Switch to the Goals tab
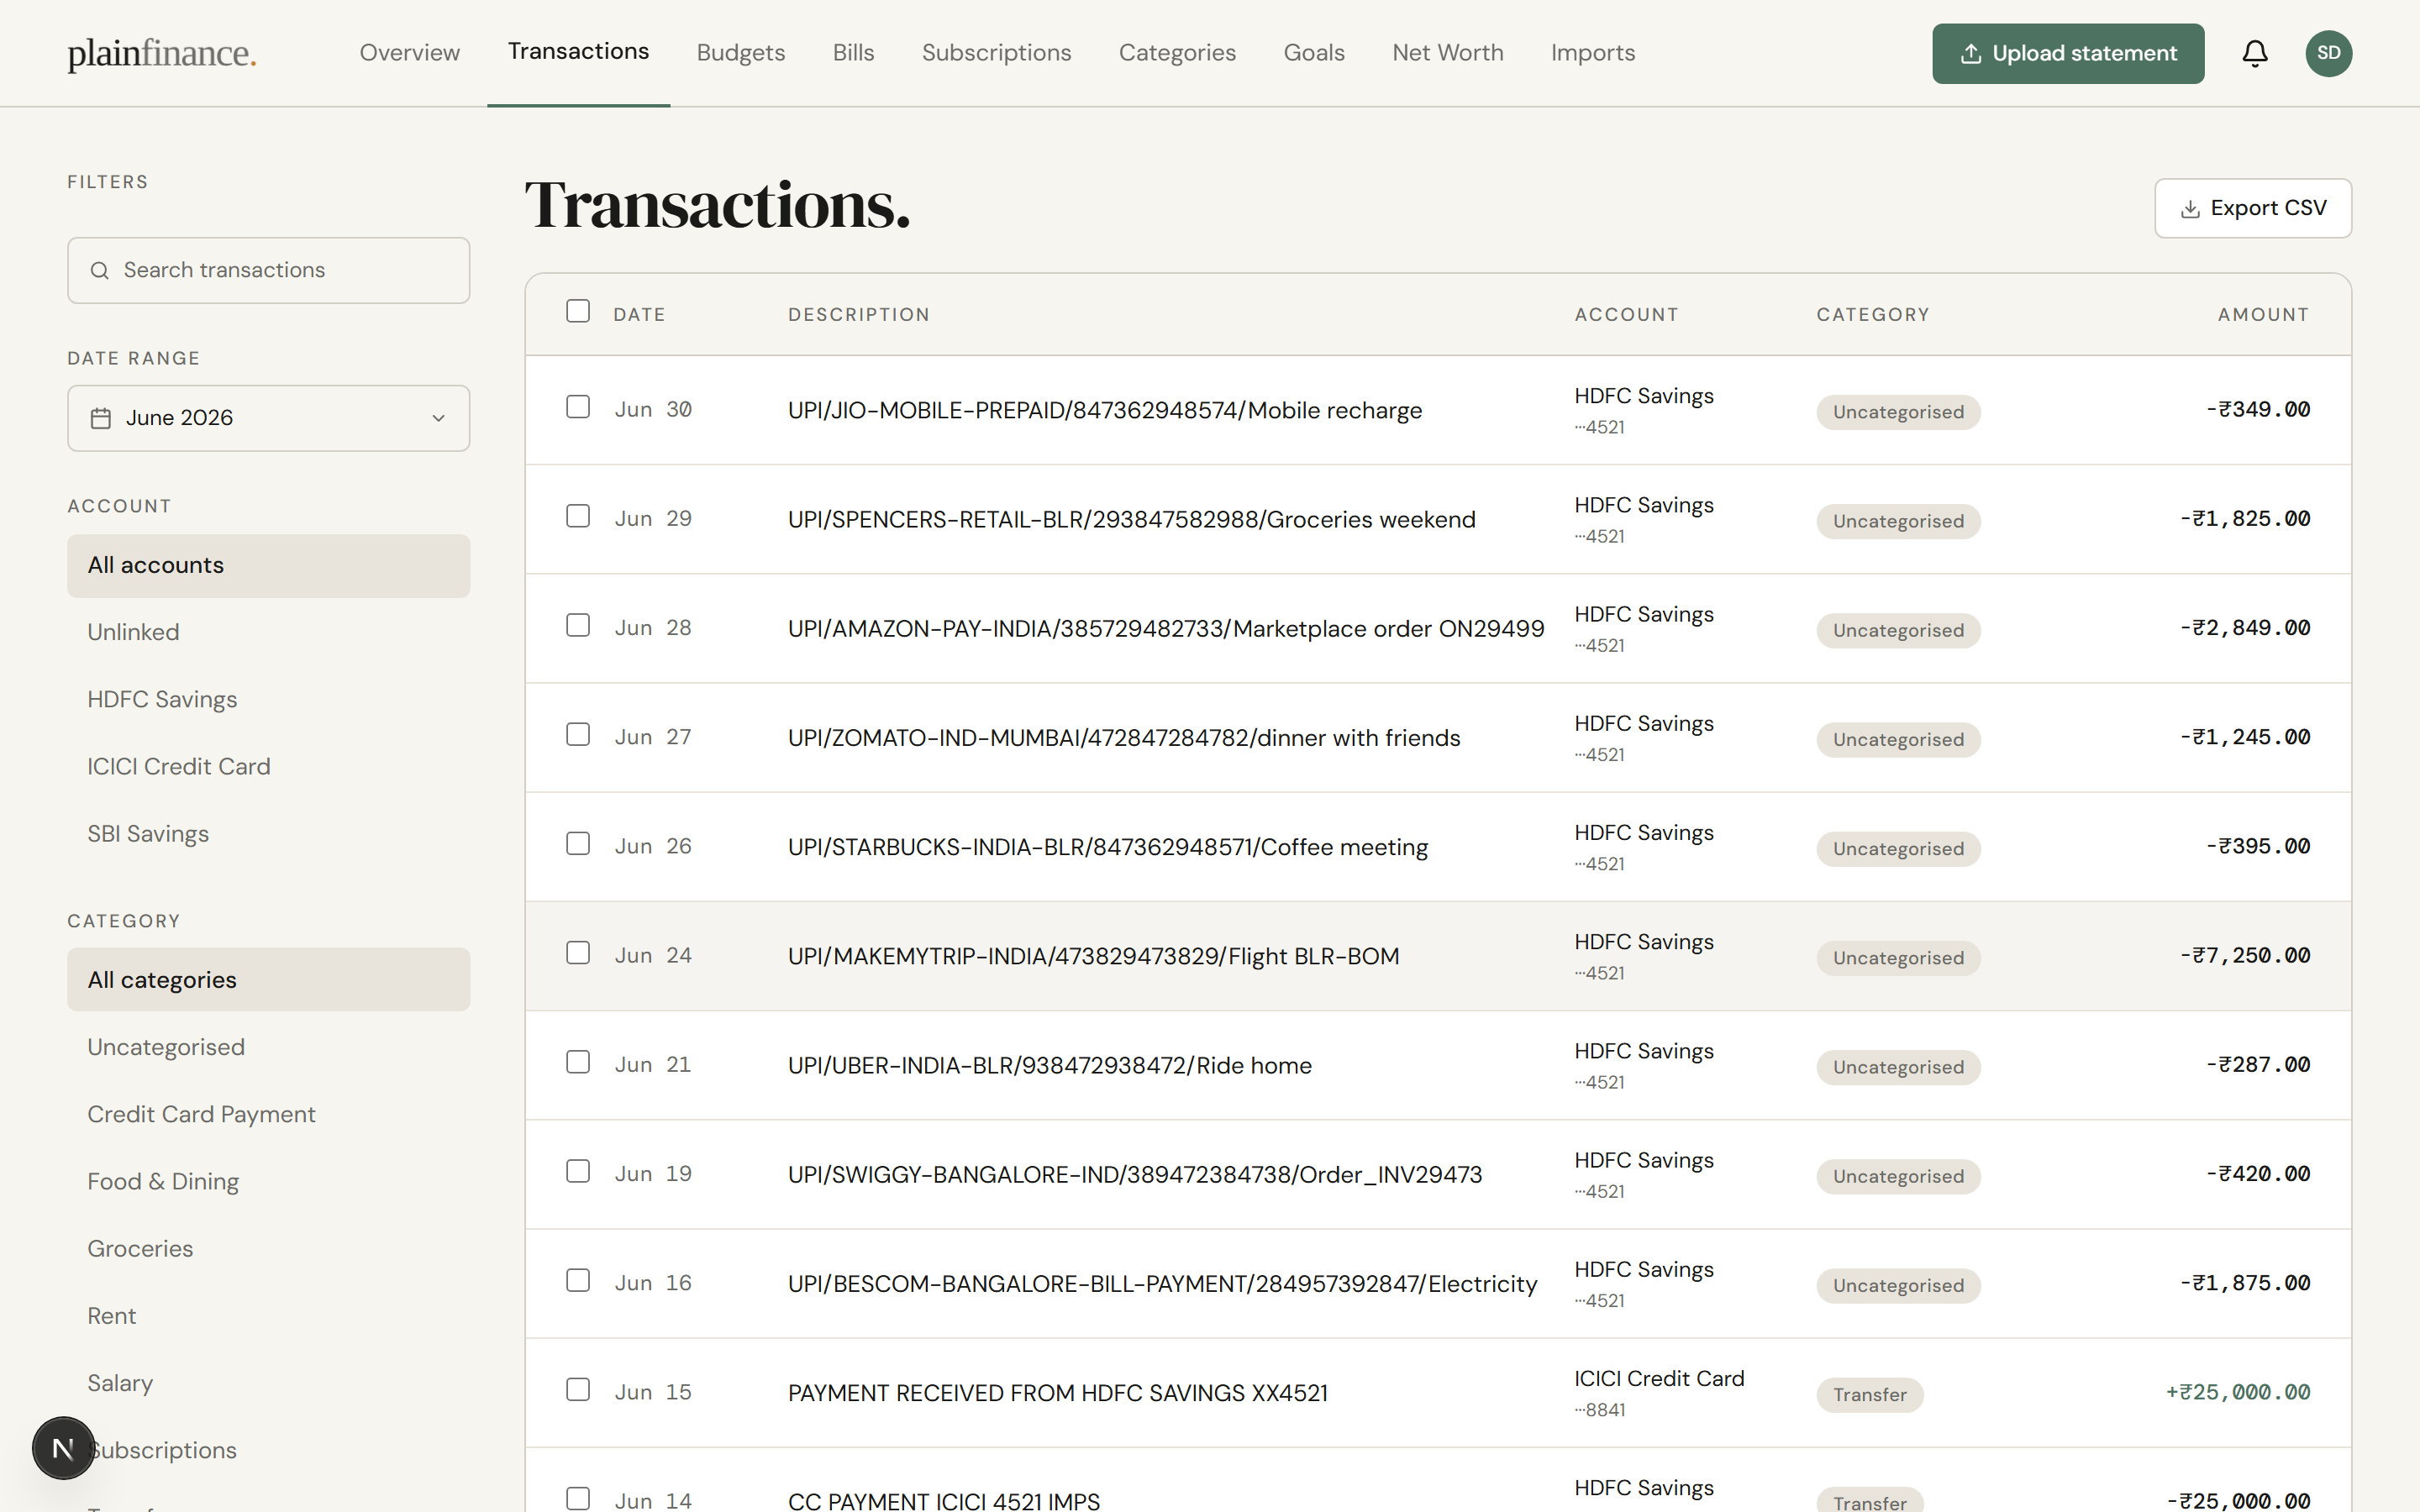The width and height of the screenshot is (2420, 1512). tap(1314, 53)
